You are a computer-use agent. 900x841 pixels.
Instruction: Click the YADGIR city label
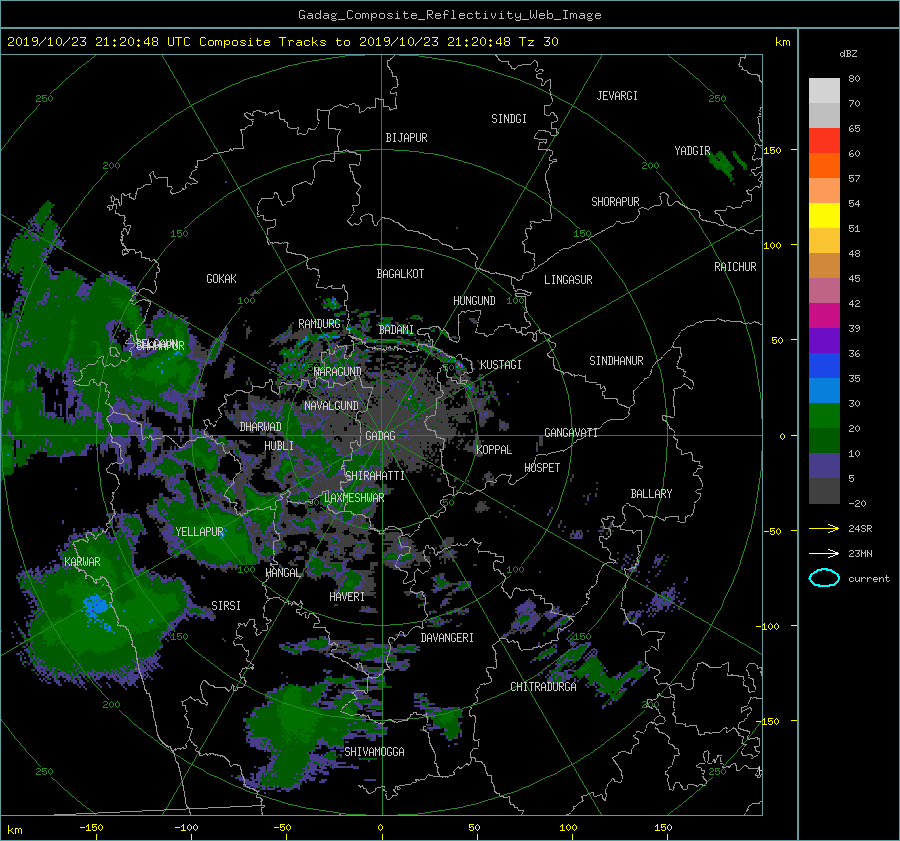click(692, 151)
